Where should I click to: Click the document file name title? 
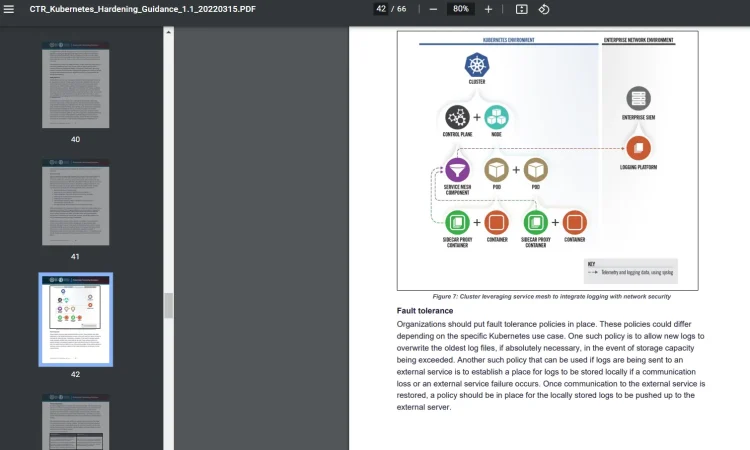(143, 9)
